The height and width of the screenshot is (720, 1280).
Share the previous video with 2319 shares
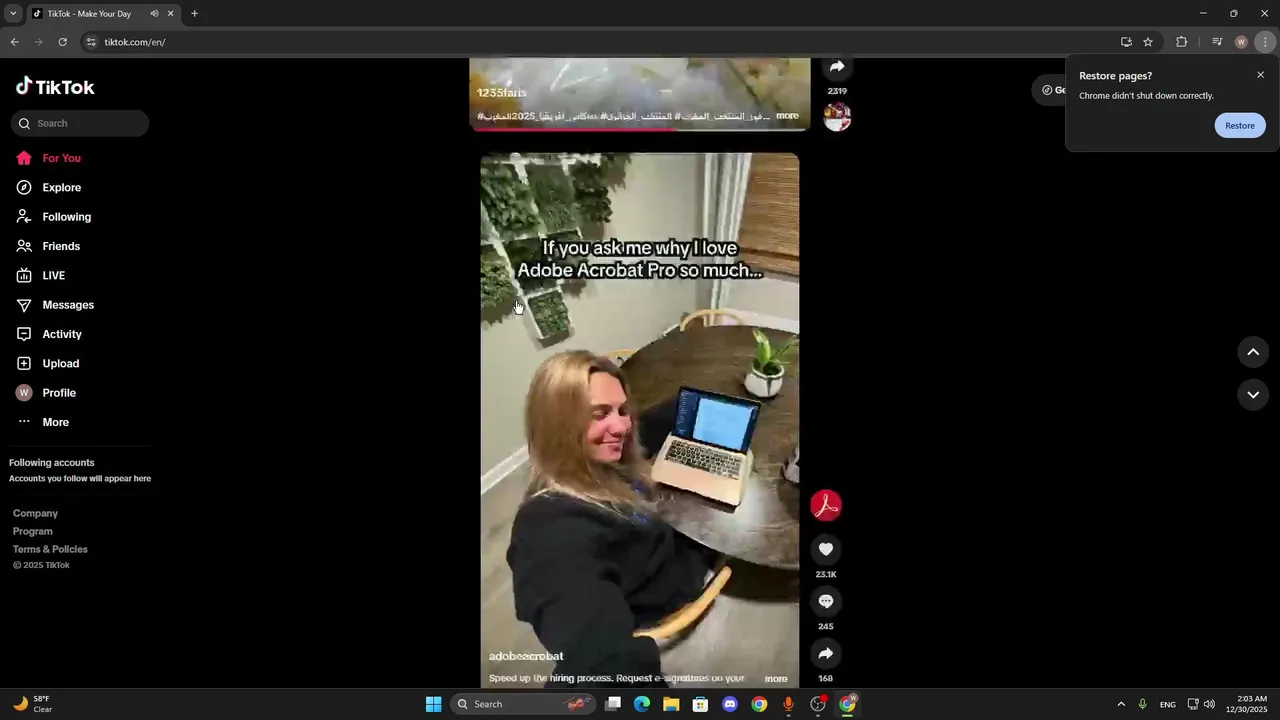pos(837,66)
